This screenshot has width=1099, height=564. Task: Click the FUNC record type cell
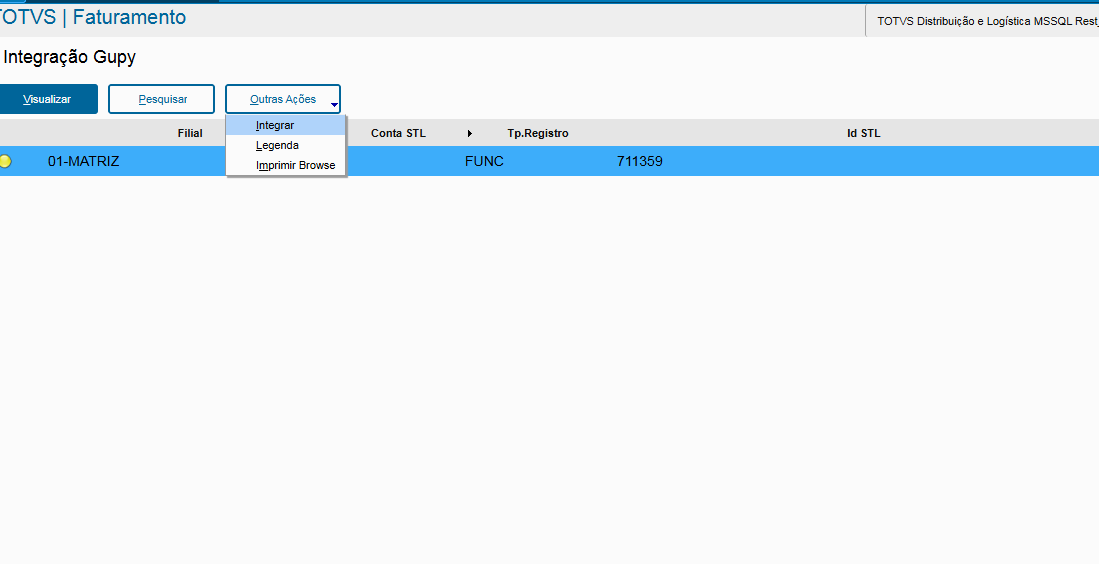click(x=484, y=161)
